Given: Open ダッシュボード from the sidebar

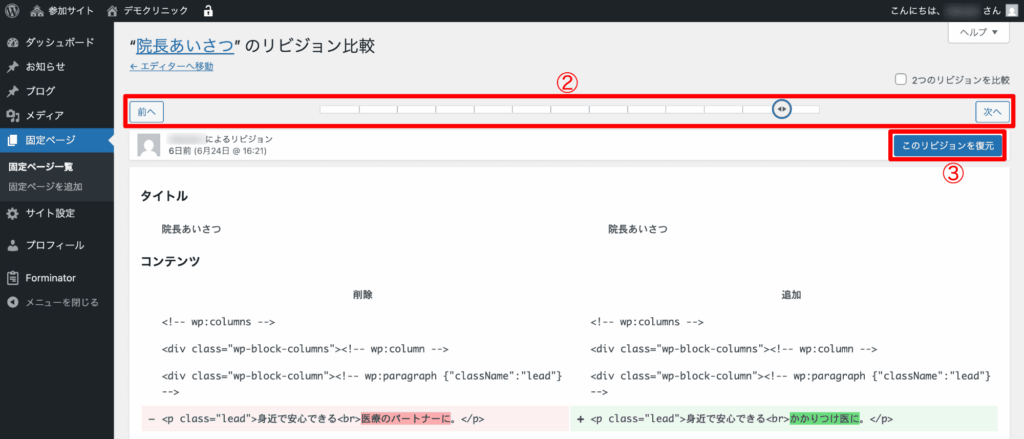Looking at the screenshot, I should tap(59, 43).
